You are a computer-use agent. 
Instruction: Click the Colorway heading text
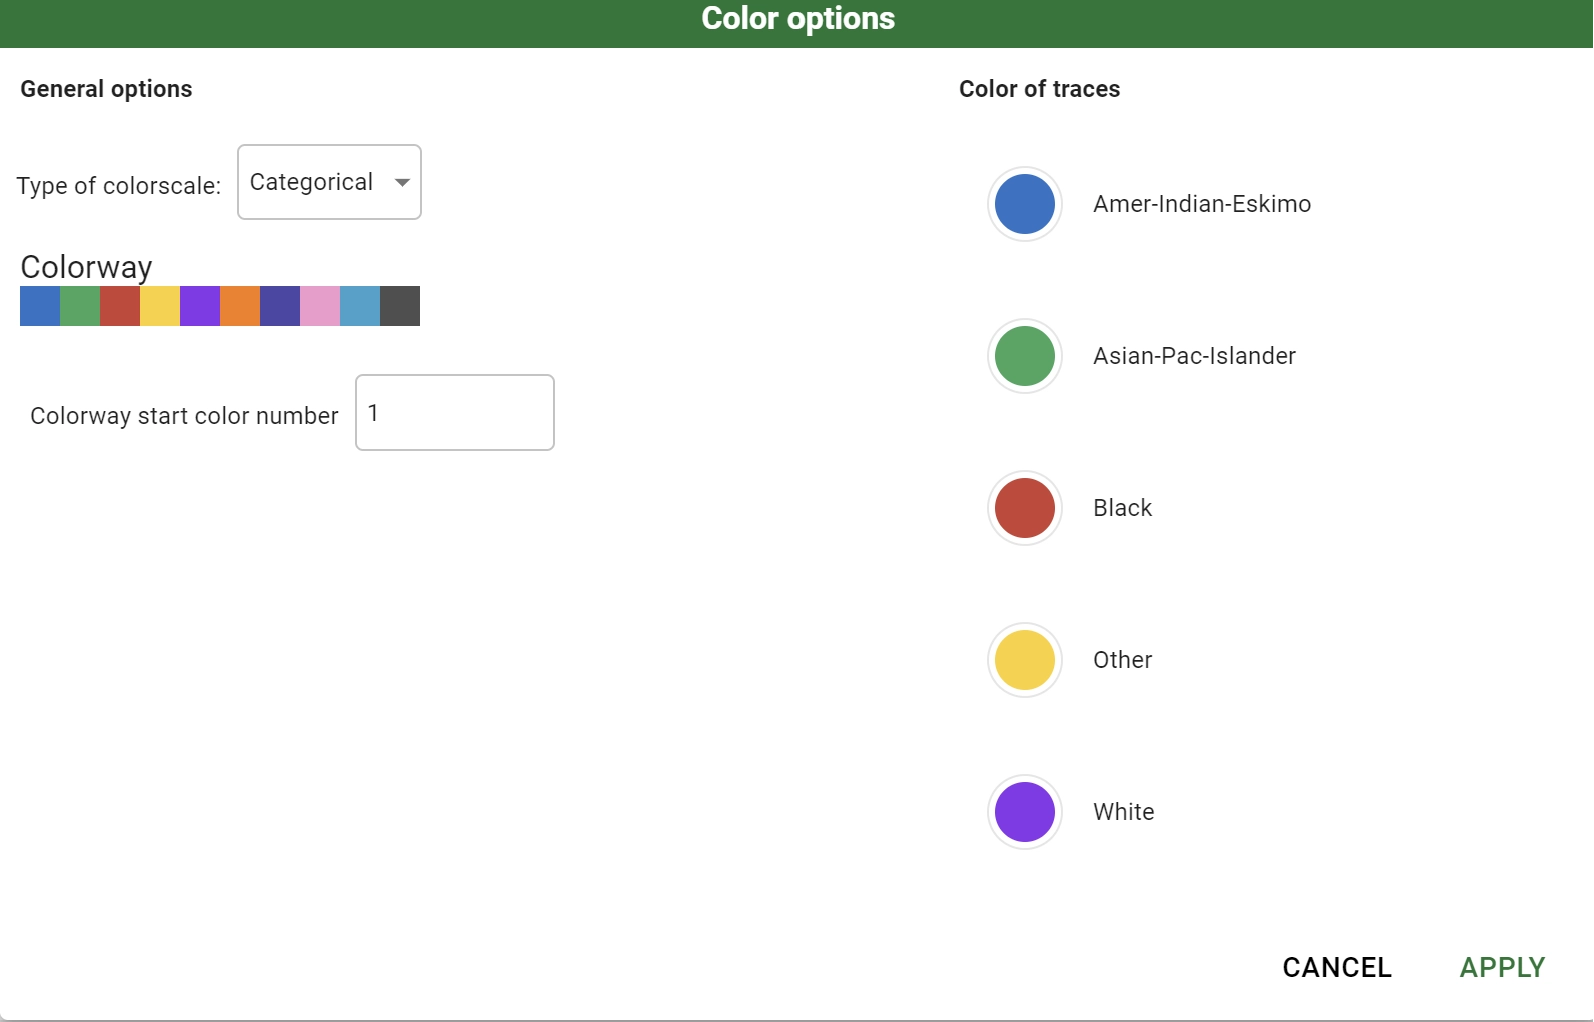86,267
